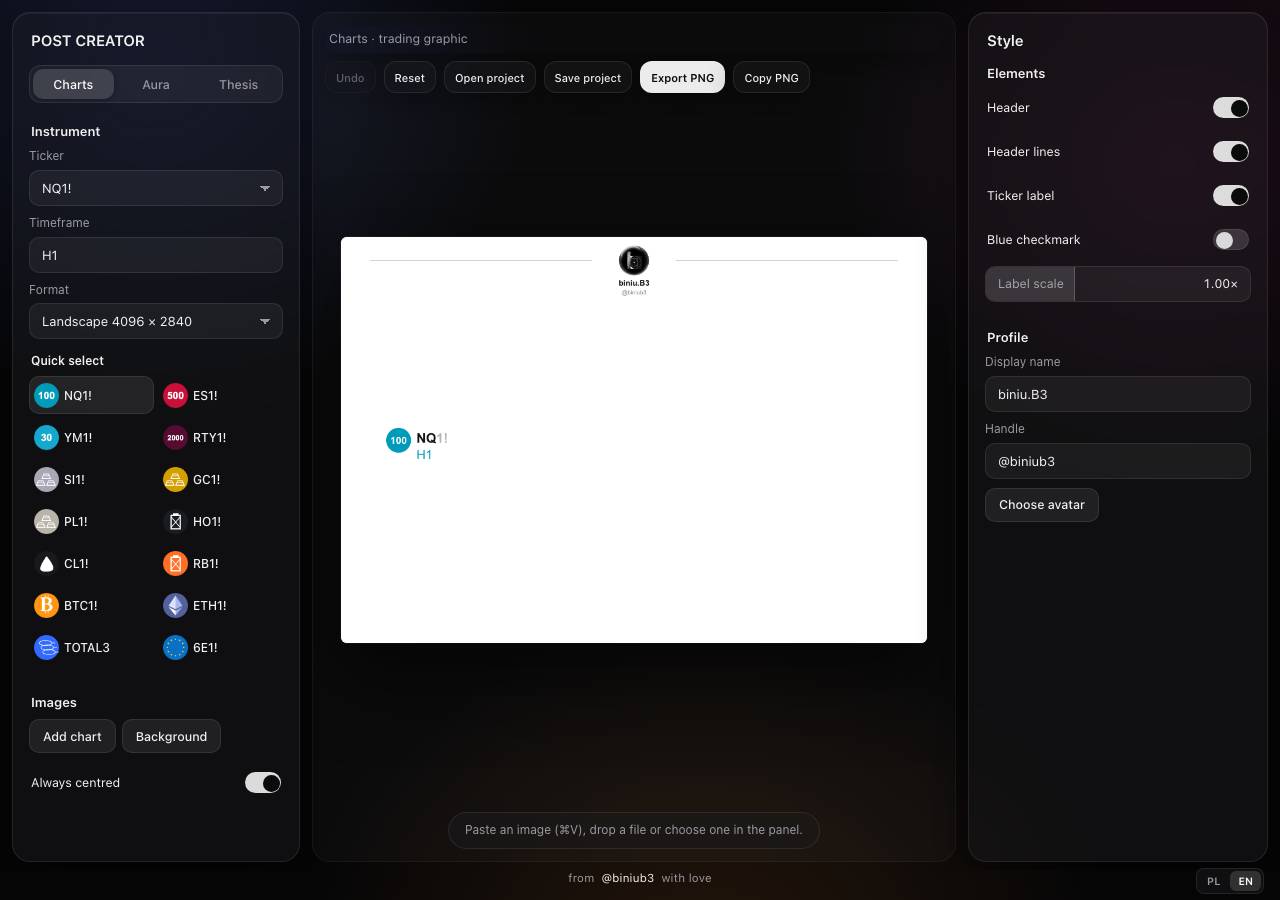Click the Timeframe field showing H1

pos(156,255)
